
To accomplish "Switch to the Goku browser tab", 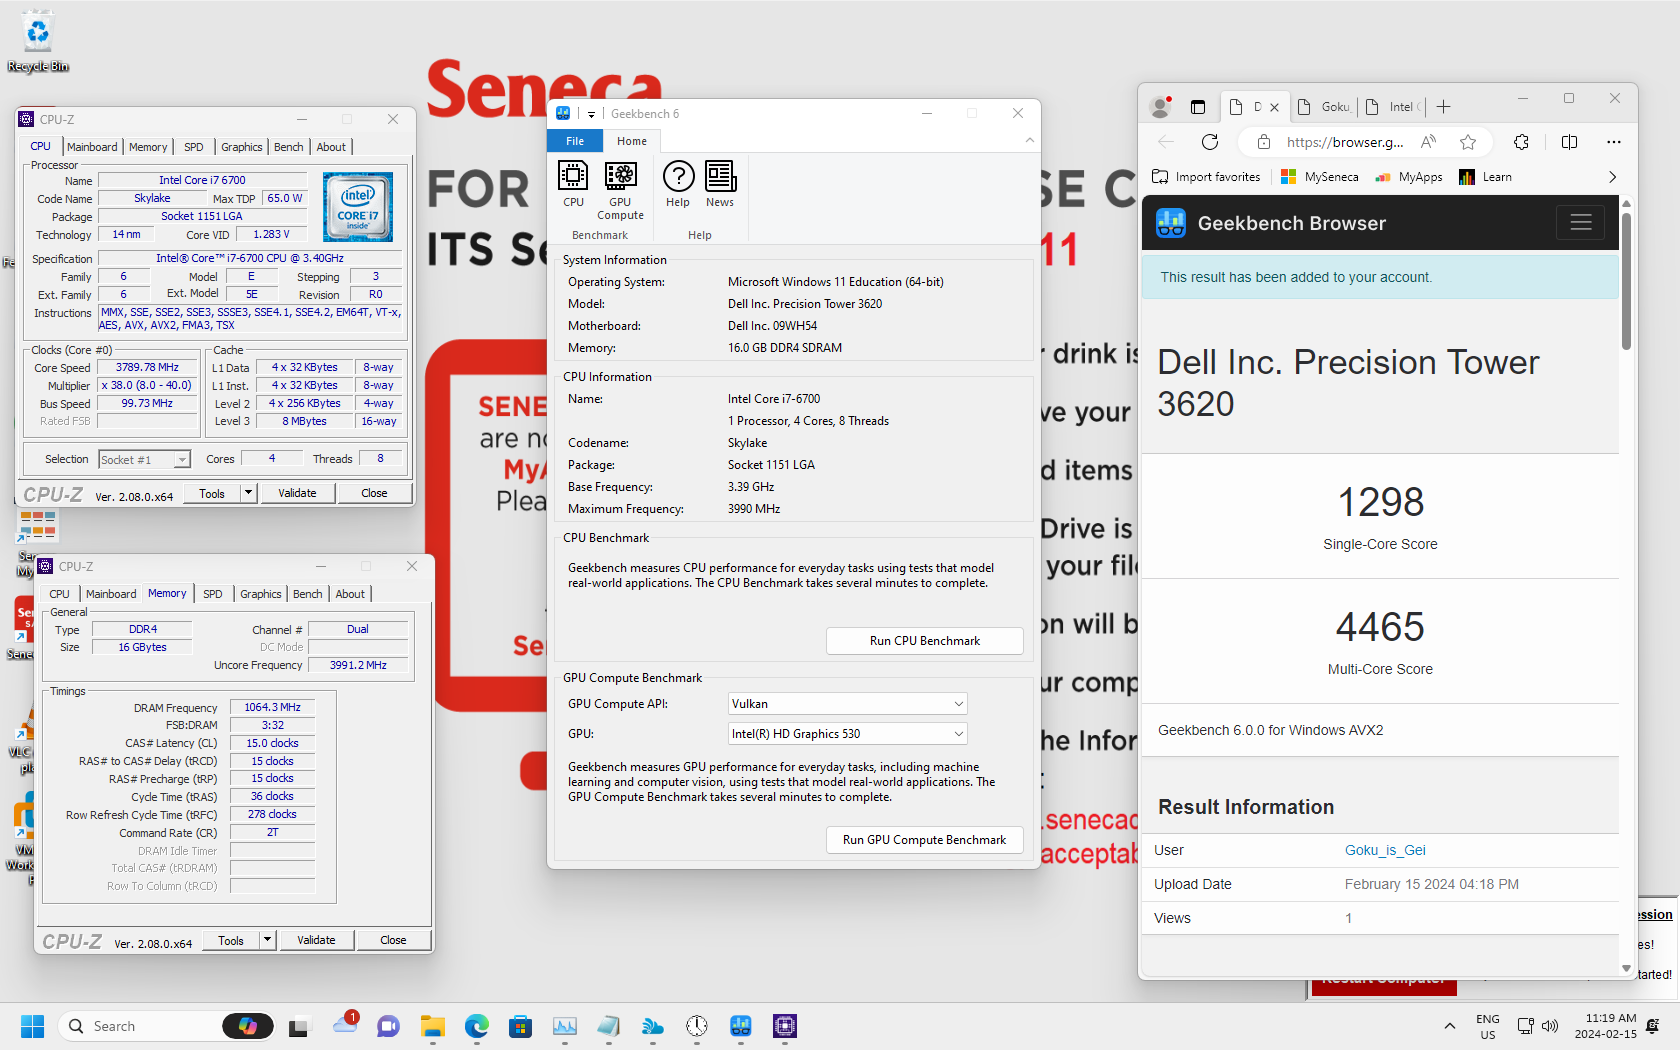I will (1323, 107).
